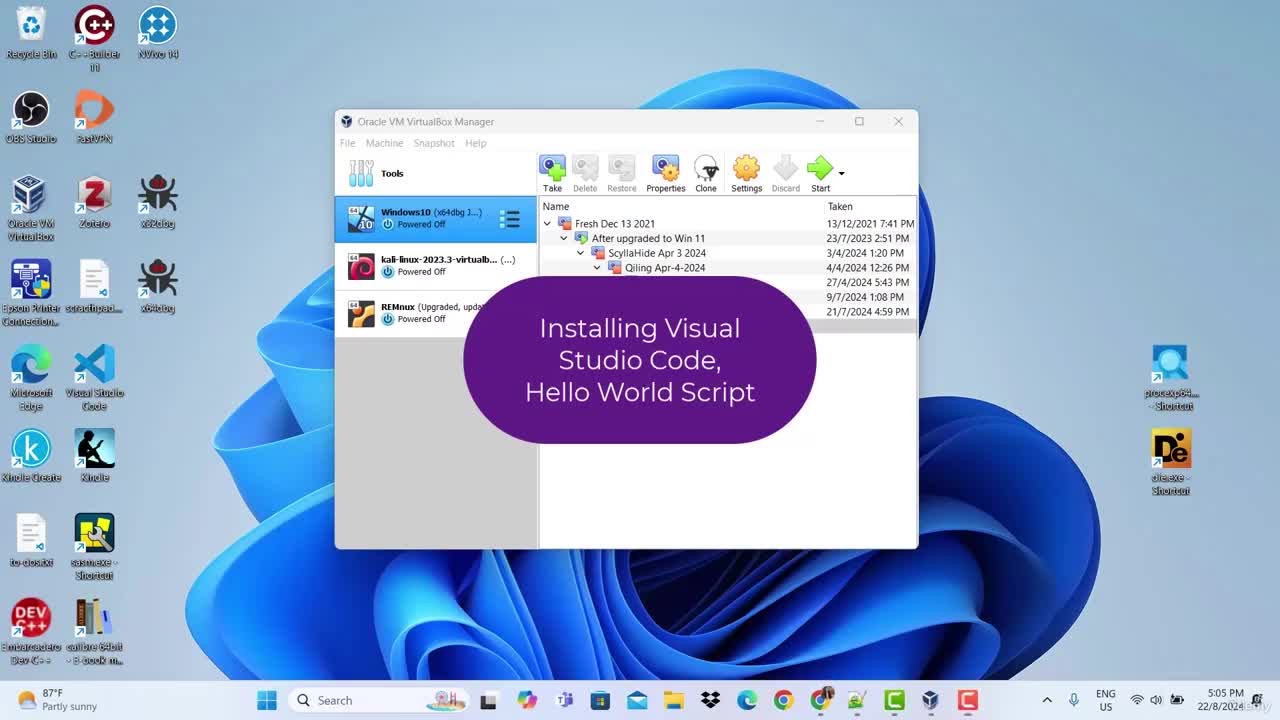Click the Windows Start button on taskbar
The height and width of the screenshot is (720, 1280).
267,700
